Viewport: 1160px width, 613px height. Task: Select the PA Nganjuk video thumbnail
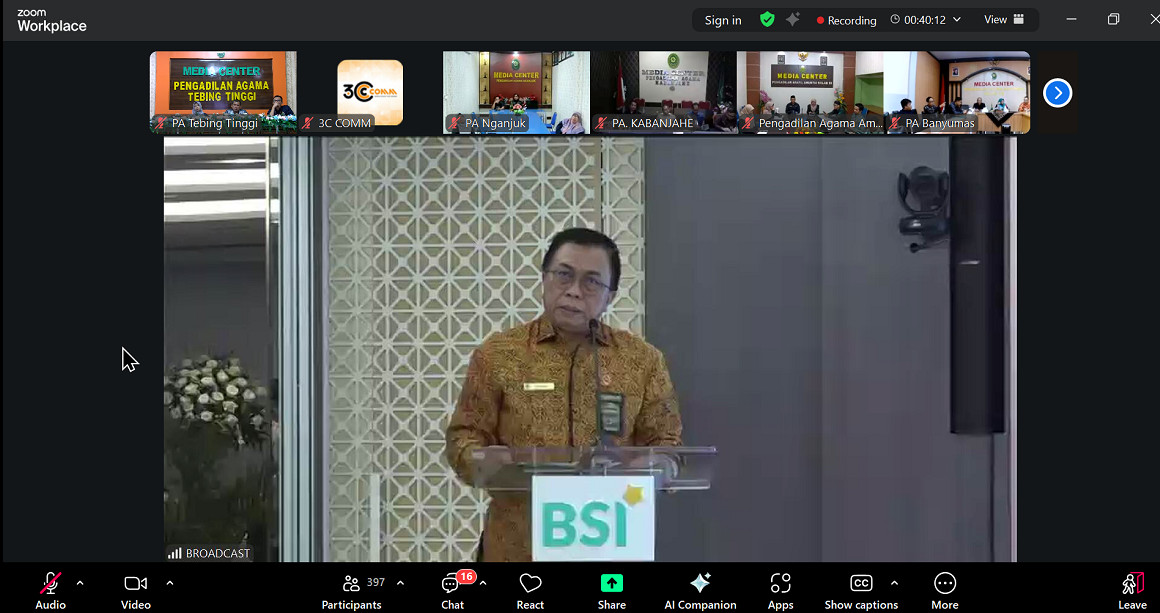pos(516,92)
